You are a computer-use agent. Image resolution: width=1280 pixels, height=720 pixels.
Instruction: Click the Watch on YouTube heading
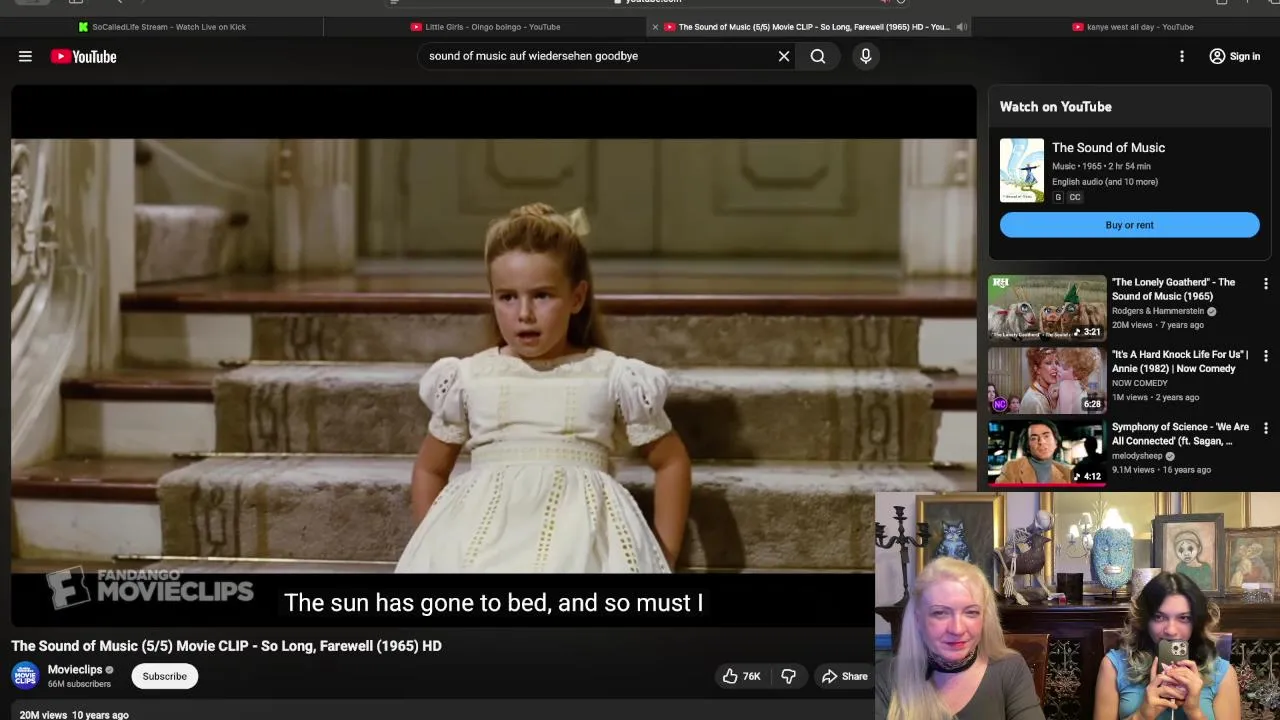[x=1055, y=107]
